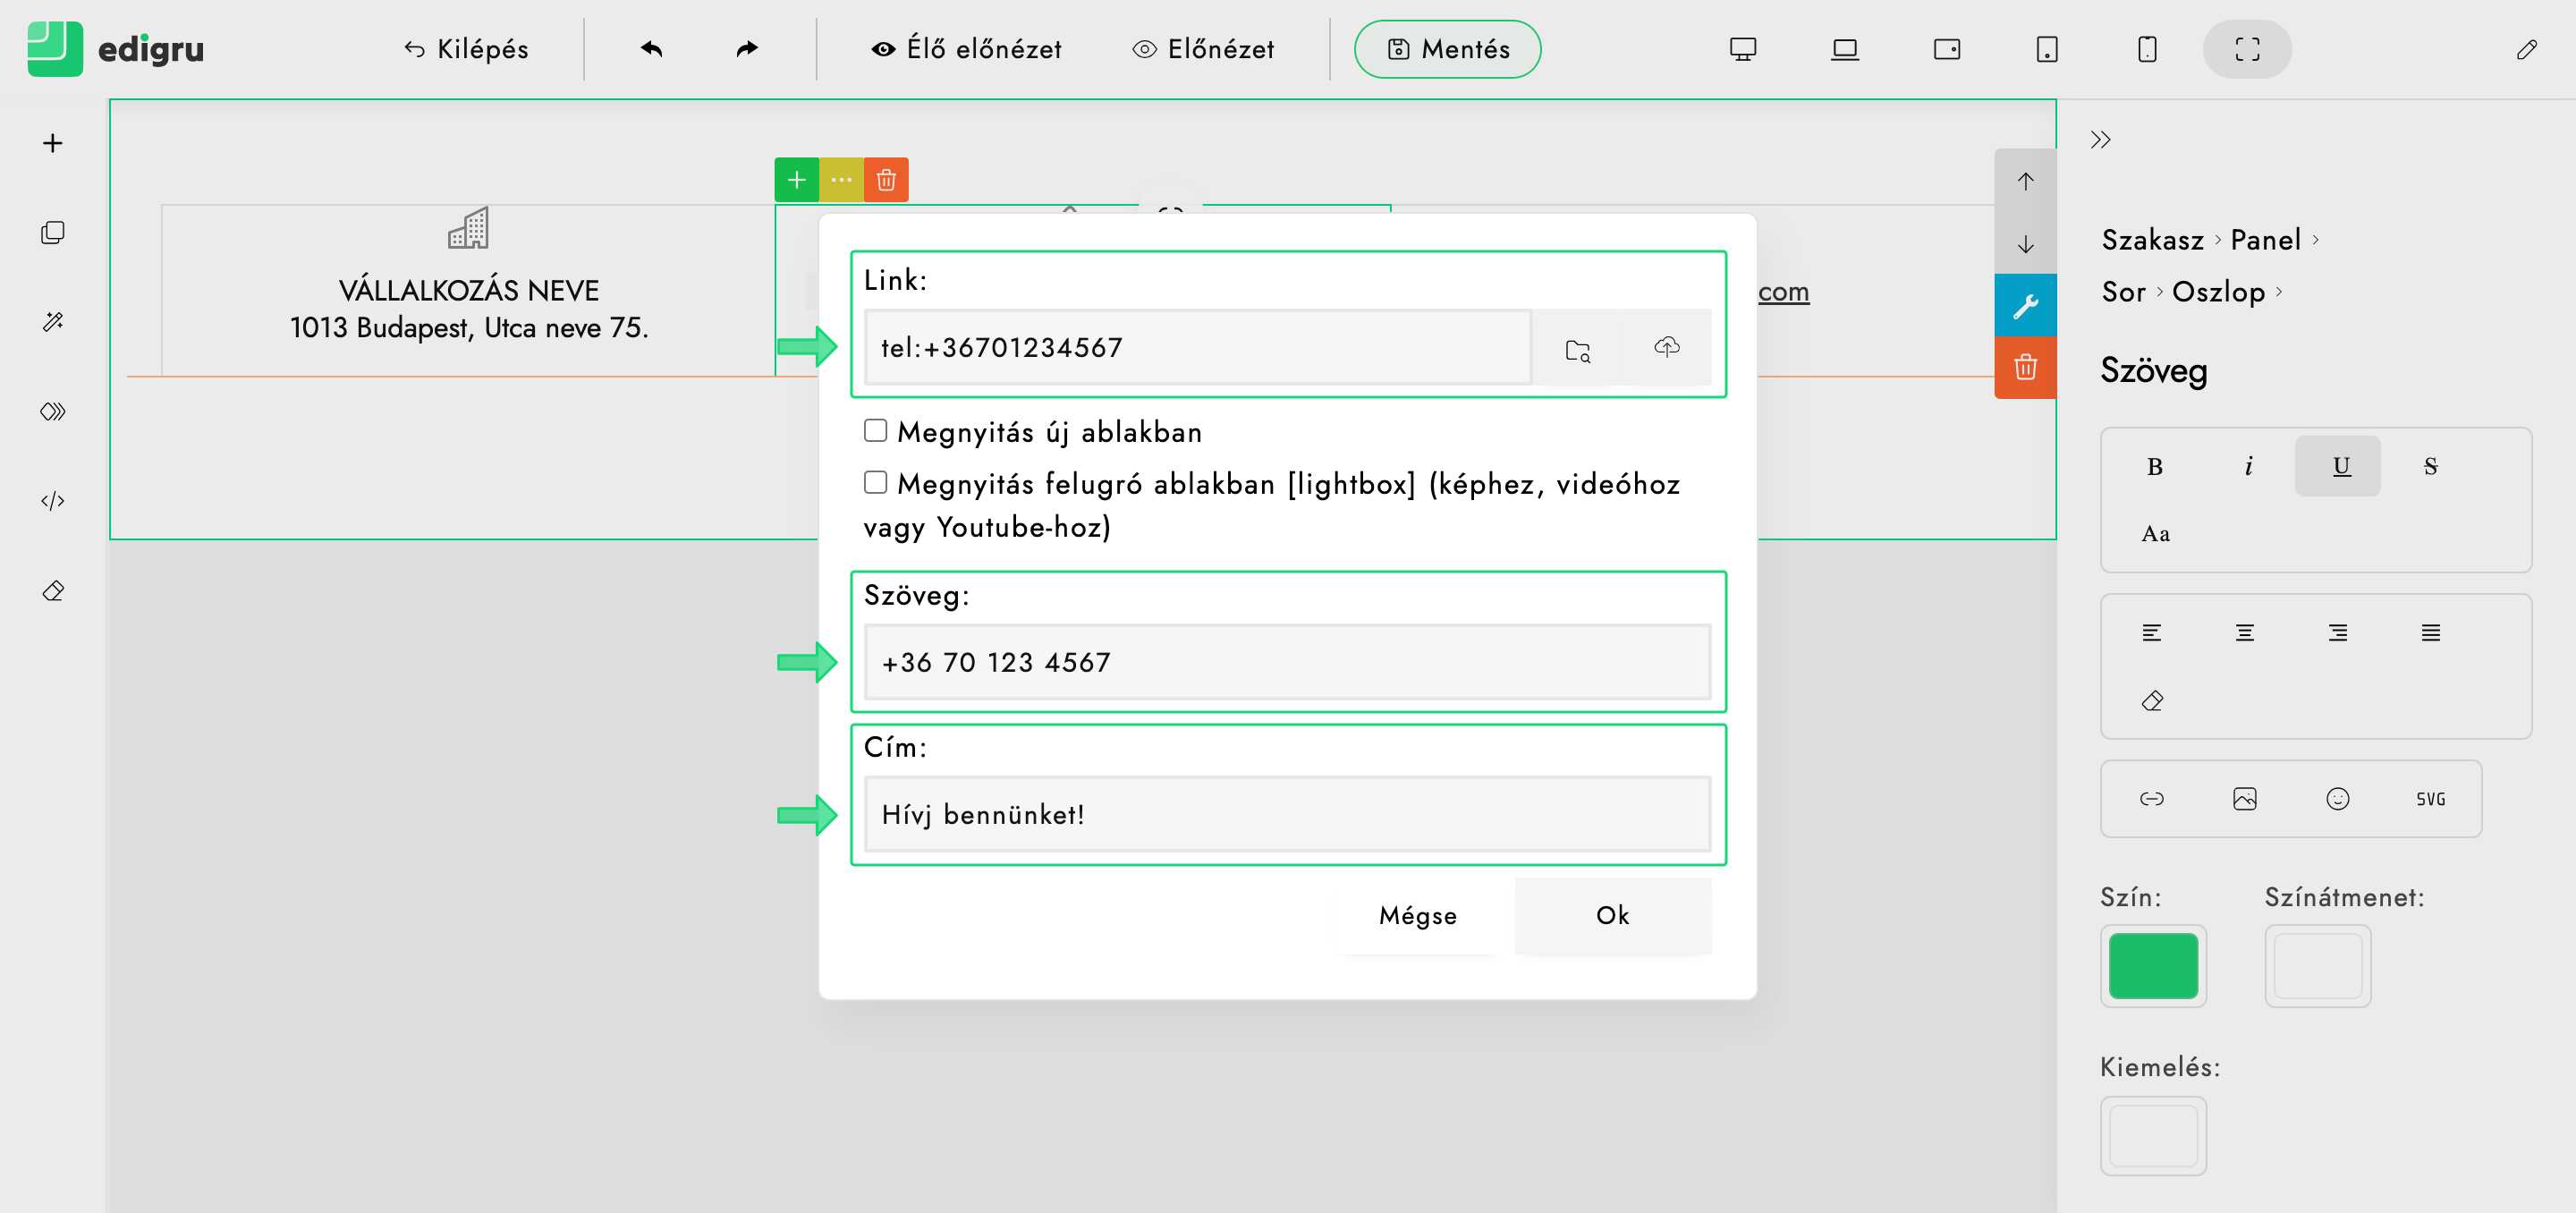Toggle underline text formatting

pyautogui.click(x=2340, y=466)
